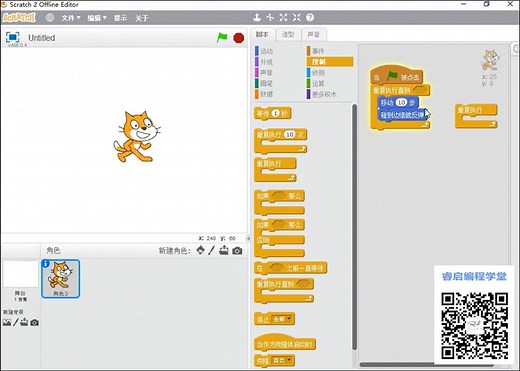Open the clone block dropdown arrow
The width and height of the screenshot is (520, 371).
point(288,360)
